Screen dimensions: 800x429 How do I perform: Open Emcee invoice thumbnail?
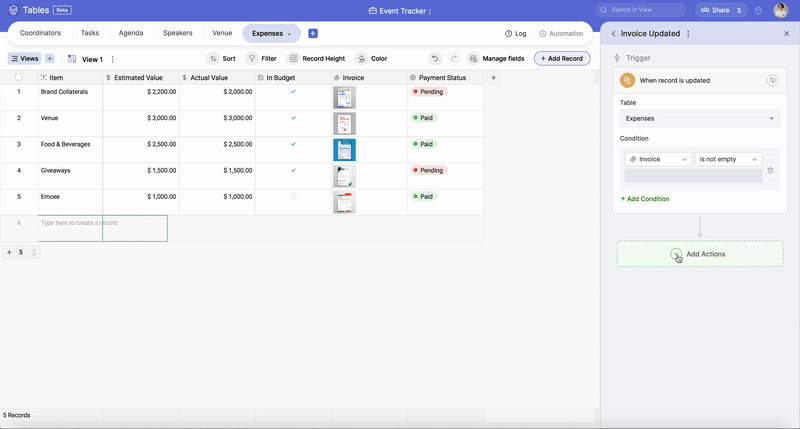tap(344, 203)
